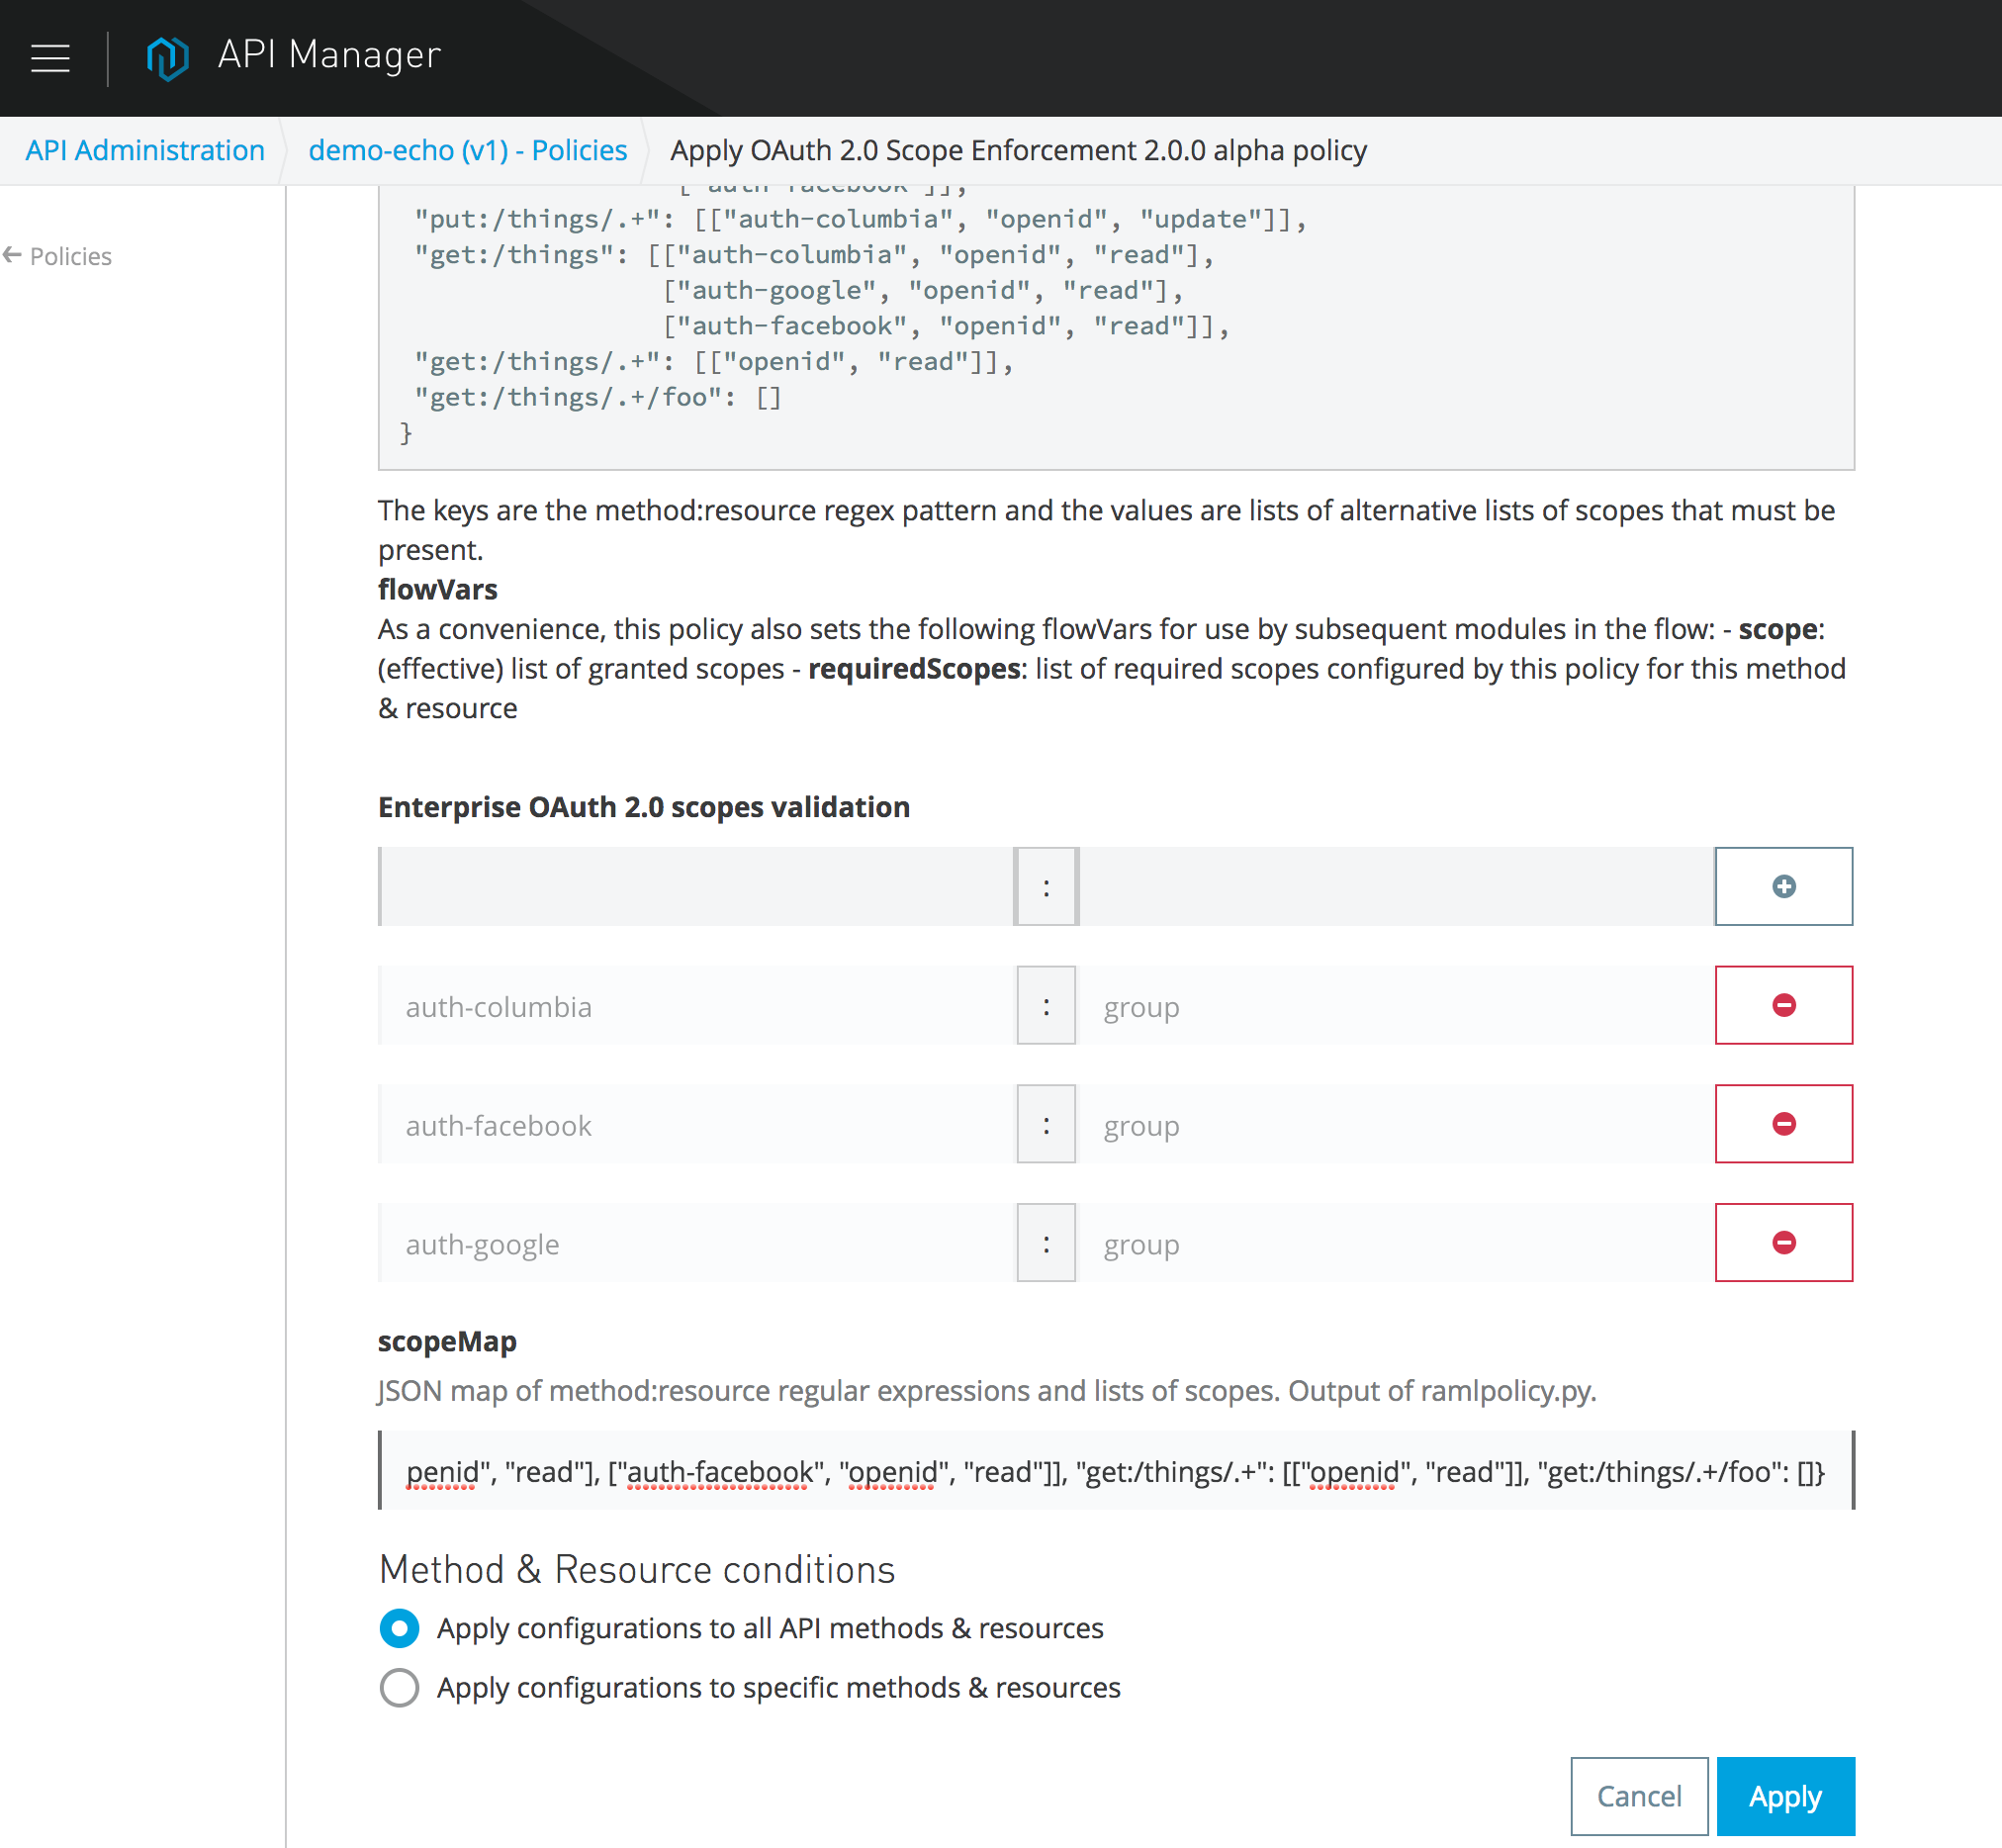Viewport: 2002px width, 1848px height.
Task: Remove the auth-google scope row
Action: pyautogui.click(x=1783, y=1243)
